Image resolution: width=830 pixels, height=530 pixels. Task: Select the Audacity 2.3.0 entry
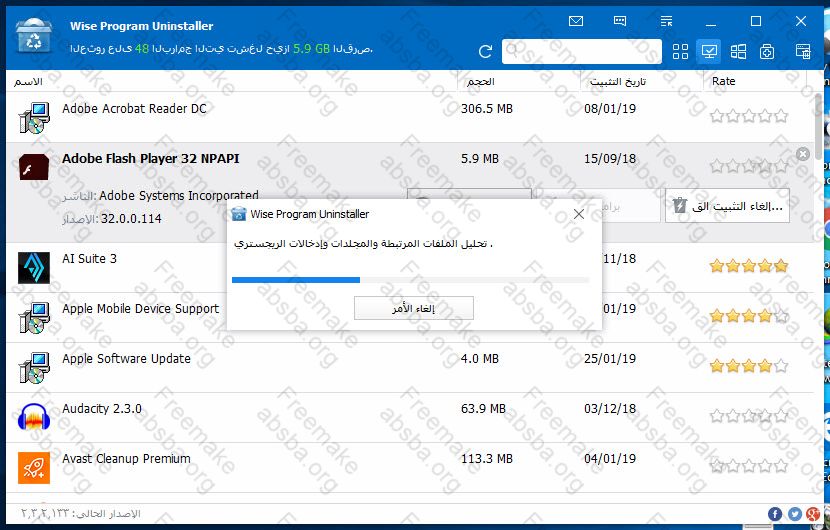(x=102, y=409)
